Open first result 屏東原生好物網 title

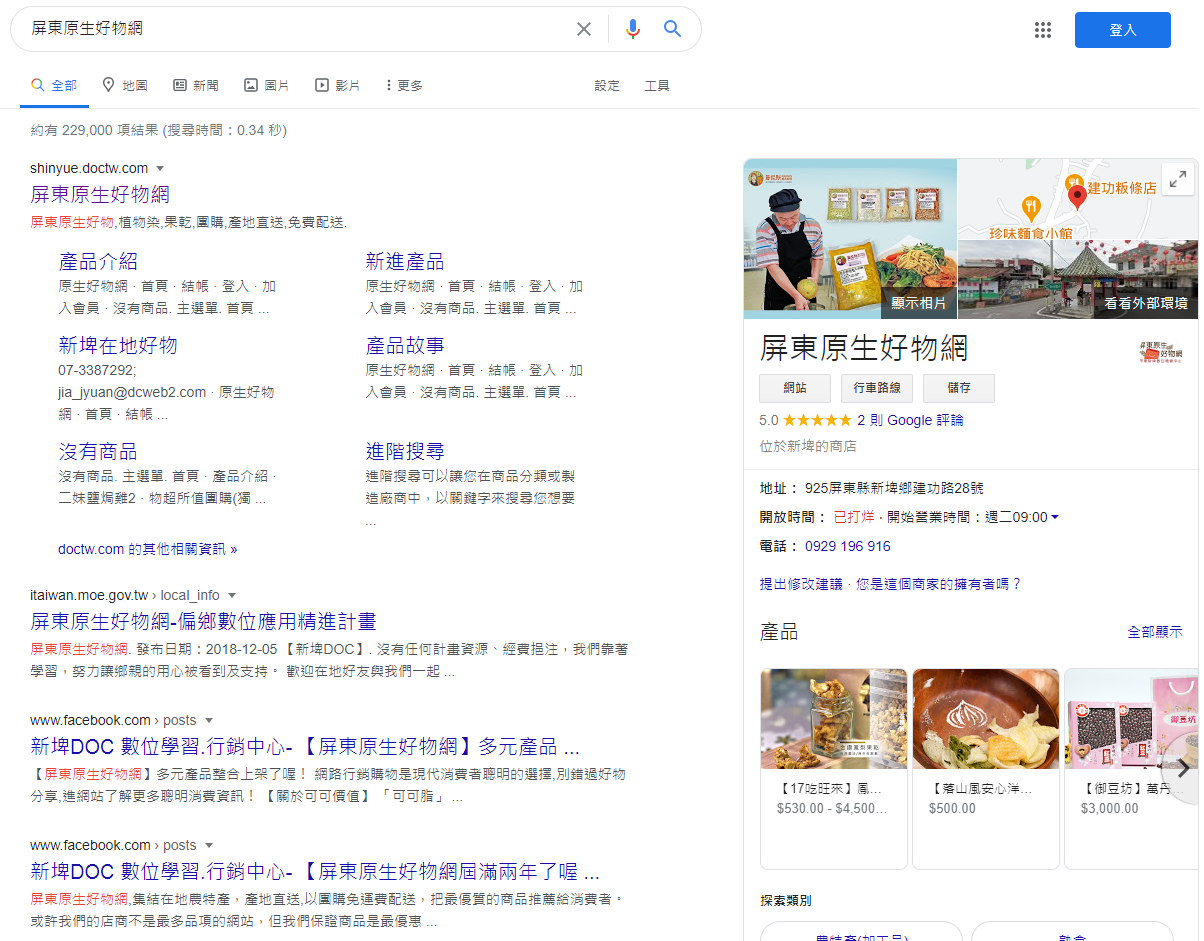coord(100,194)
